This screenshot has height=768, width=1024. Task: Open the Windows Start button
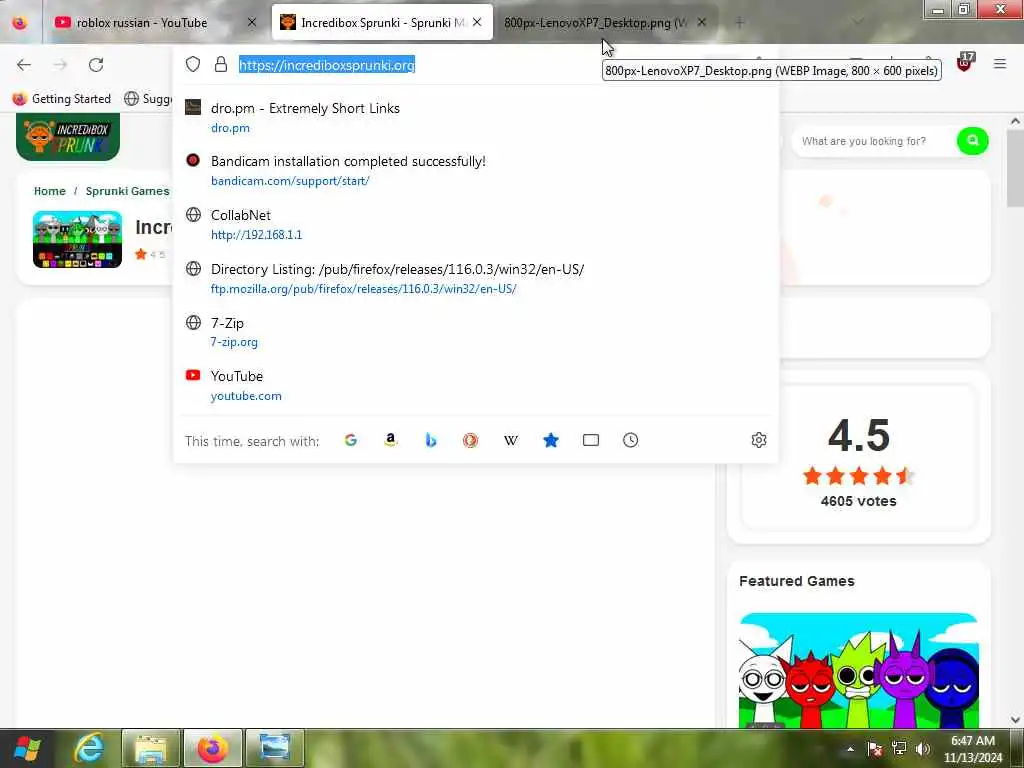click(27, 748)
